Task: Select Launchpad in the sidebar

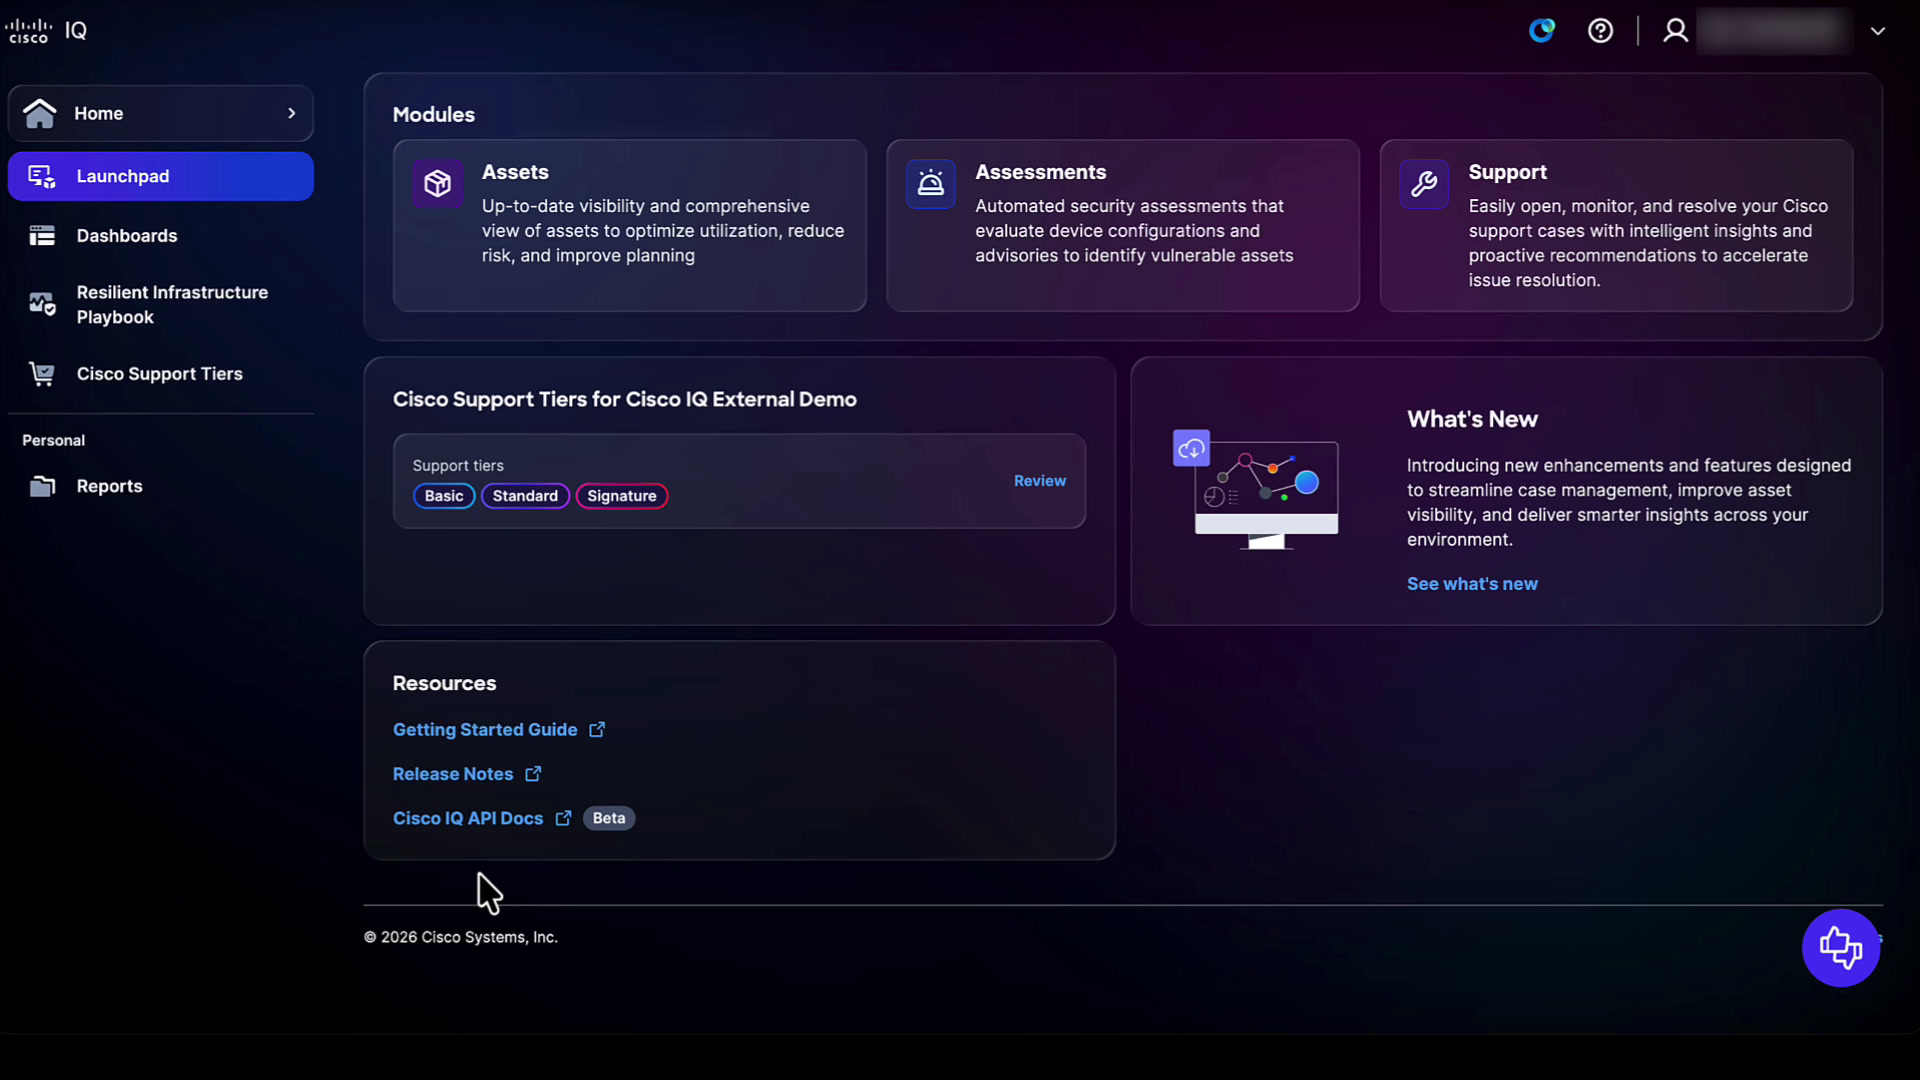Action: tap(161, 176)
